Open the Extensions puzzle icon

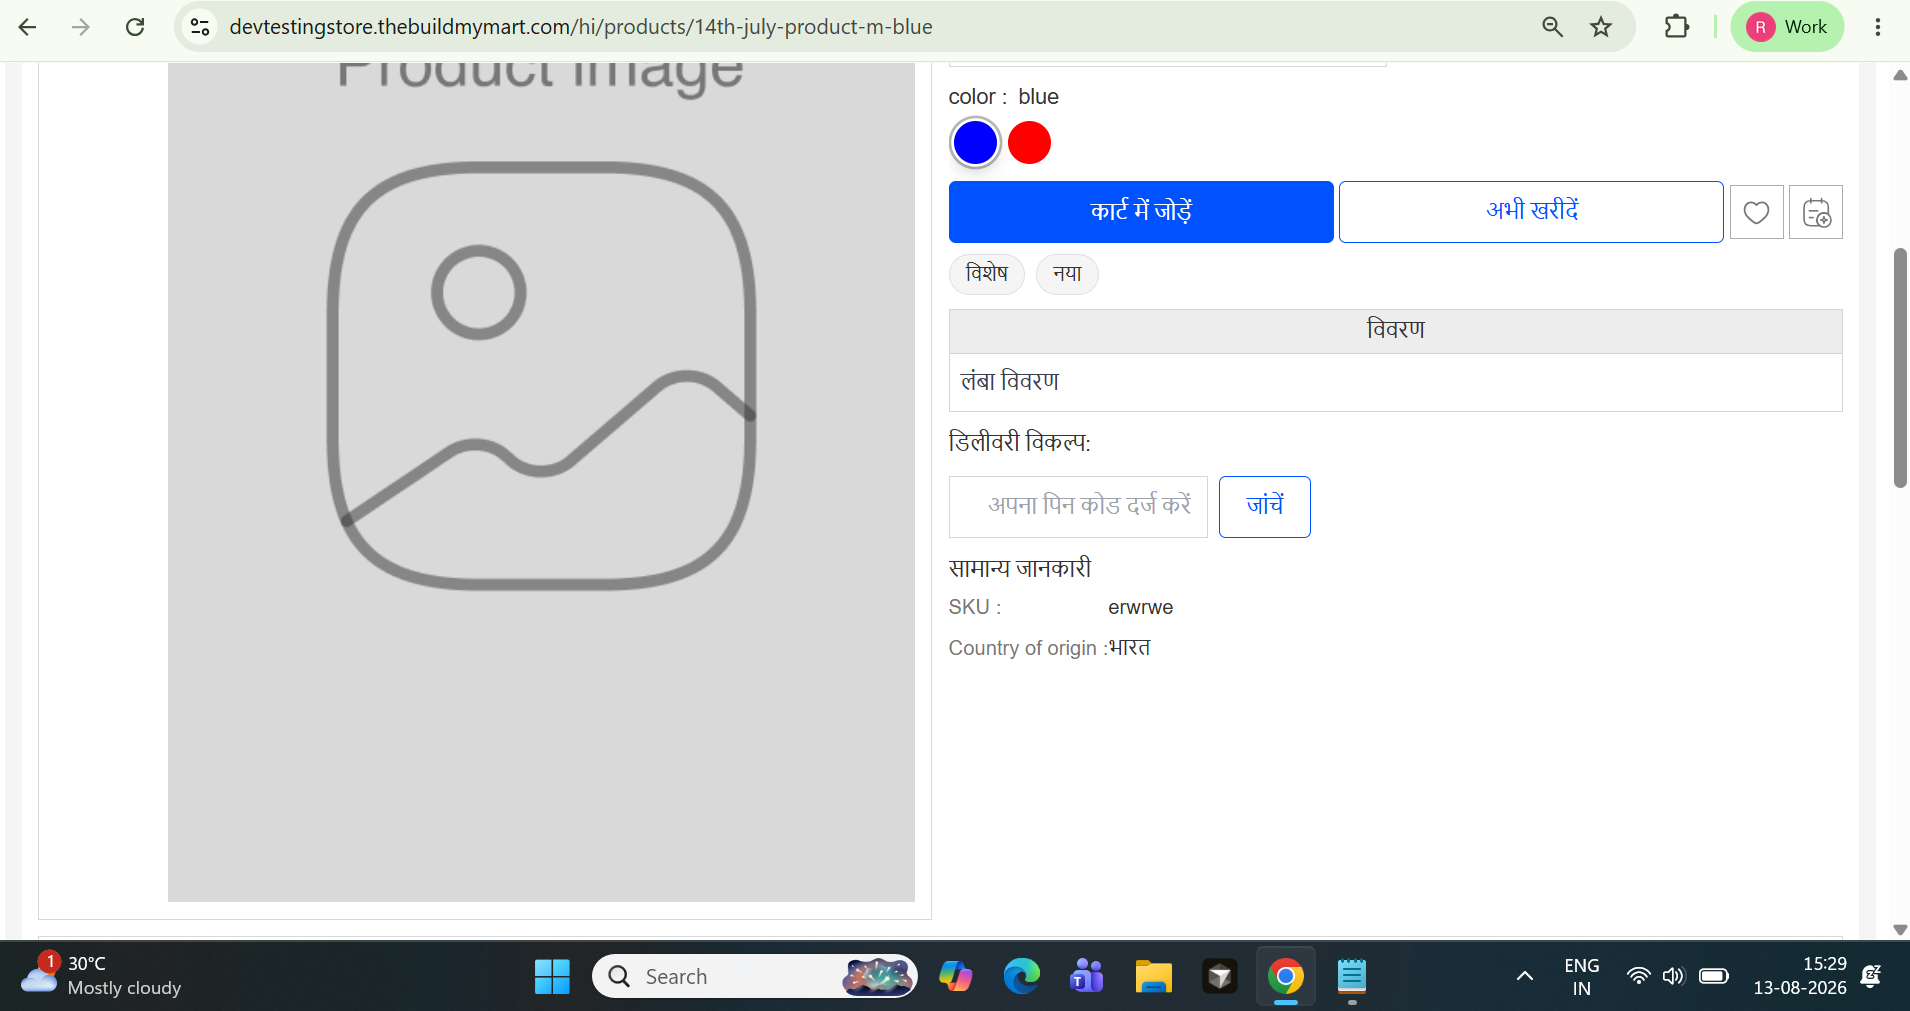click(1677, 27)
